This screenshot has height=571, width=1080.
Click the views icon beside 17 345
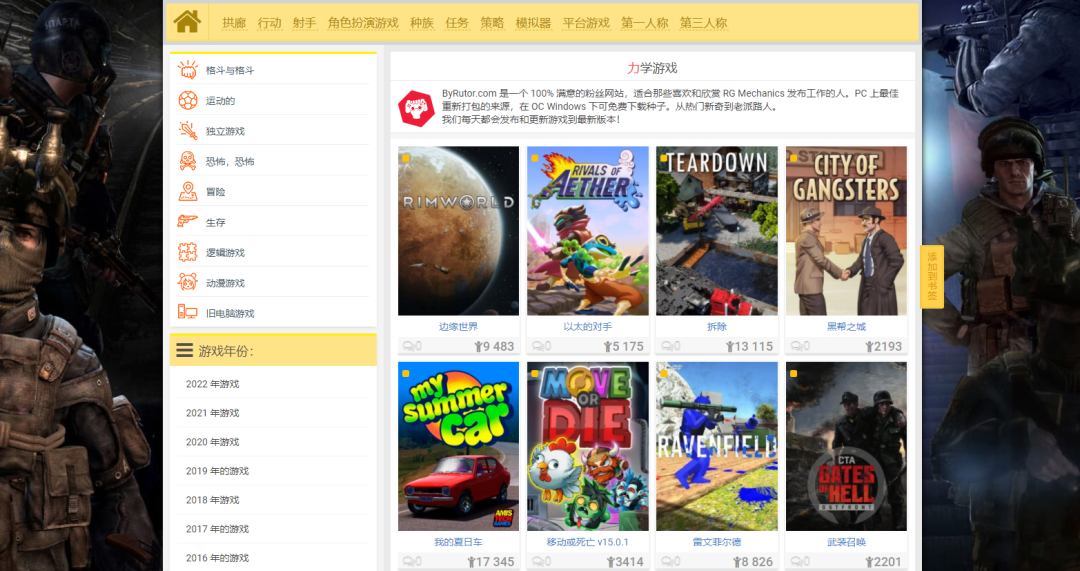(471, 562)
